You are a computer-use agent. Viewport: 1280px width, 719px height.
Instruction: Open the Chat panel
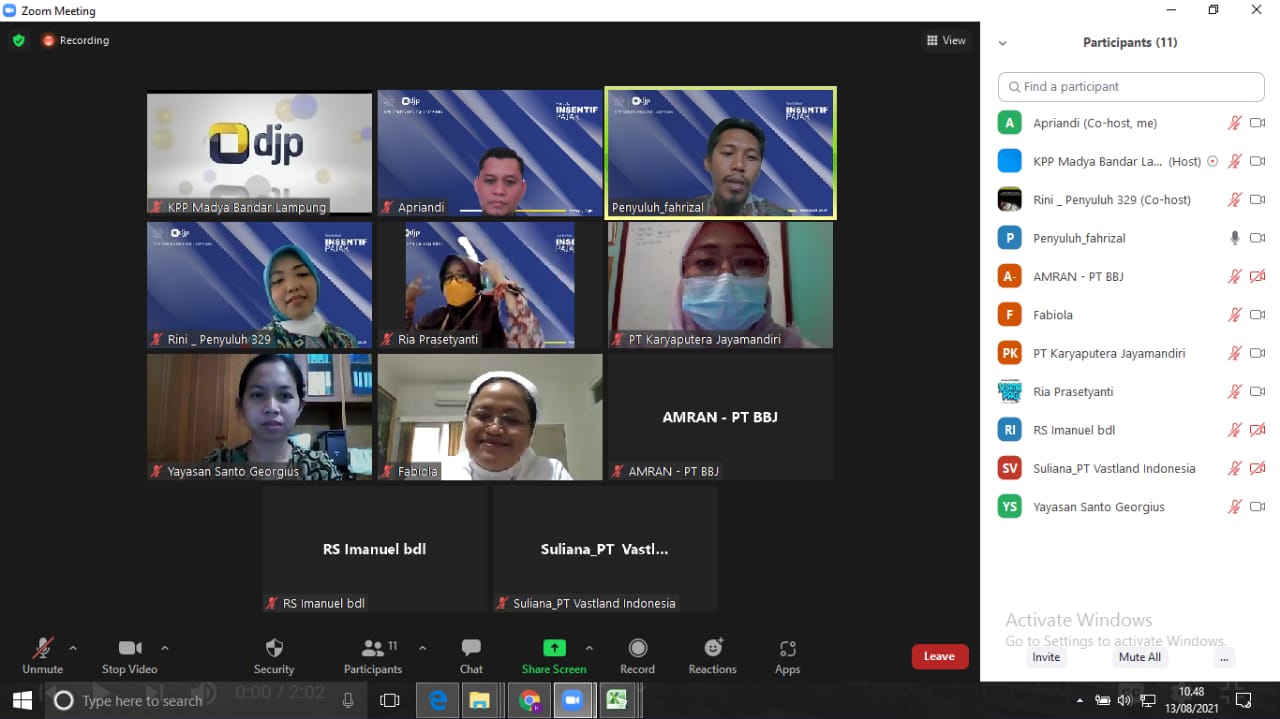[471, 649]
